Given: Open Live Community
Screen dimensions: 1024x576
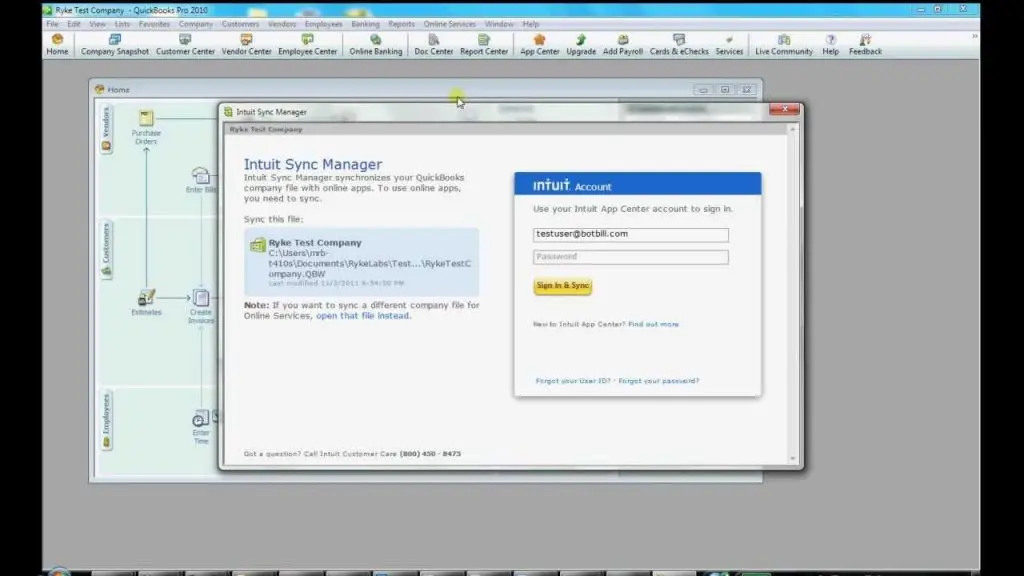Looking at the screenshot, I should (x=784, y=44).
